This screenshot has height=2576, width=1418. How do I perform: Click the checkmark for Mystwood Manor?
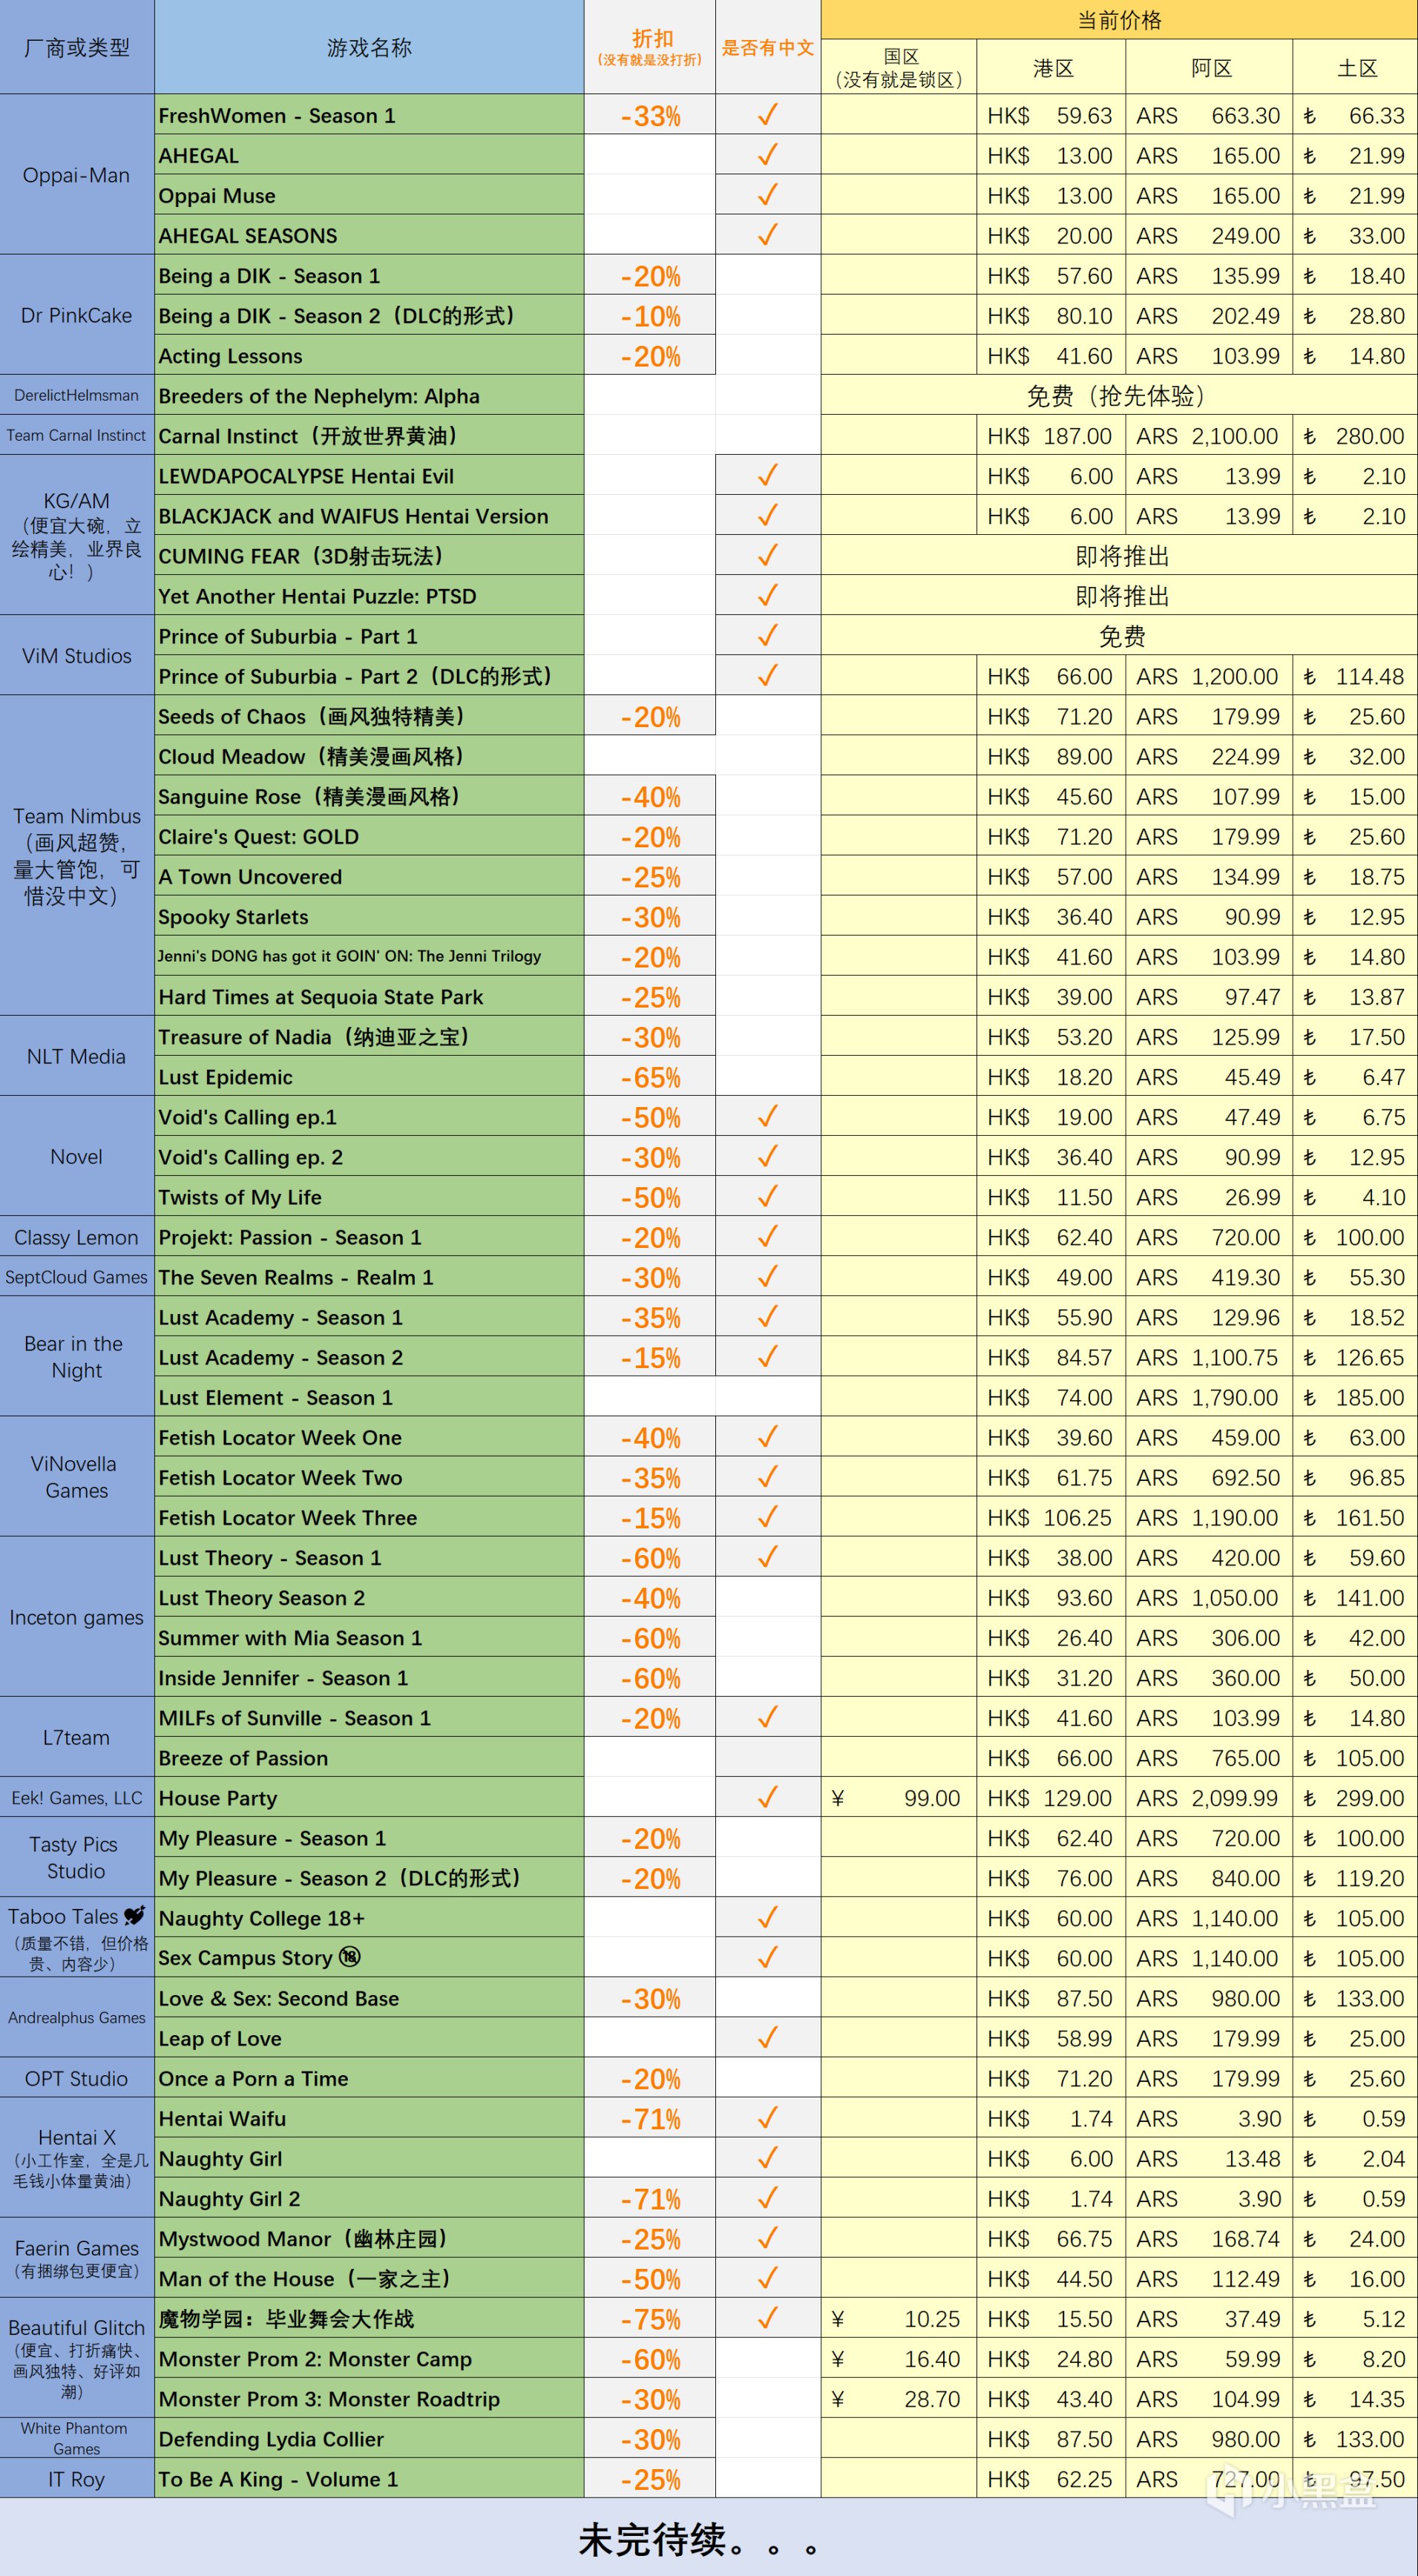click(767, 2238)
